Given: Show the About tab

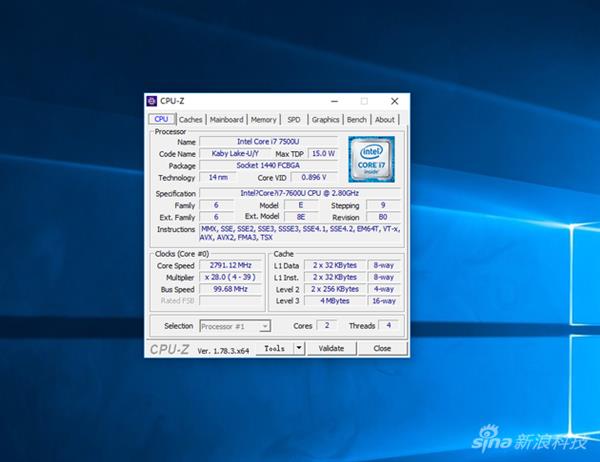Looking at the screenshot, I should pos(385,120).
